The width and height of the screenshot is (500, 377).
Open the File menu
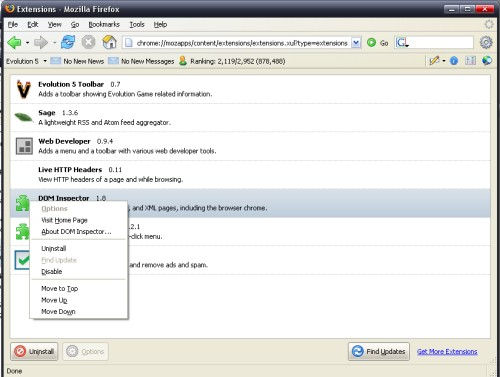tap(13, 24)
